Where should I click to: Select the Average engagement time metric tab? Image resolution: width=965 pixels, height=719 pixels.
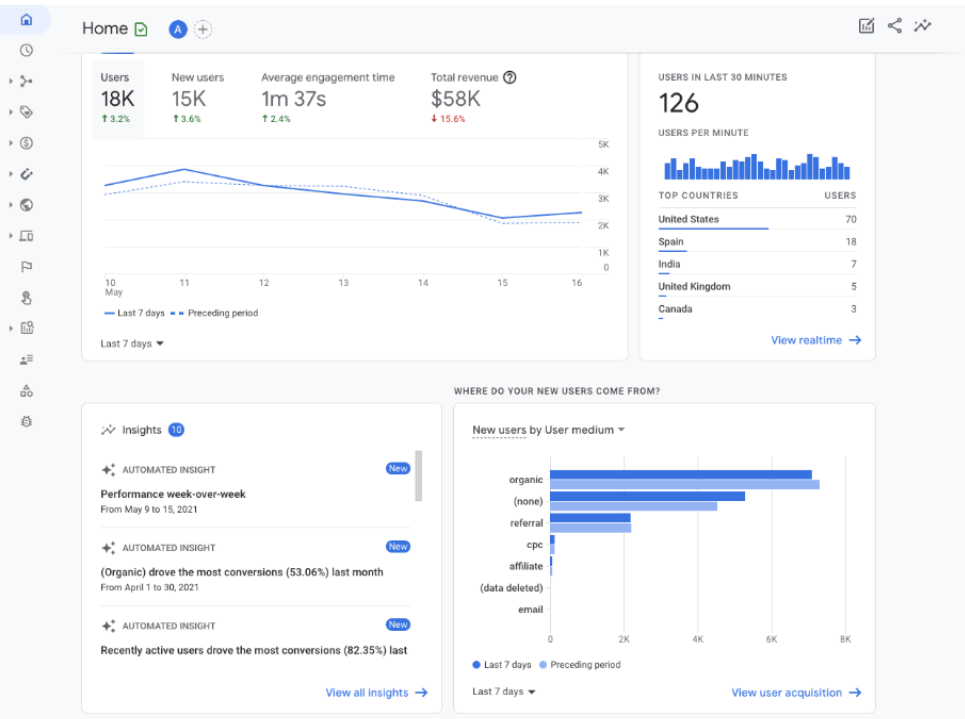pyautogui.click(x=327, y=98)
